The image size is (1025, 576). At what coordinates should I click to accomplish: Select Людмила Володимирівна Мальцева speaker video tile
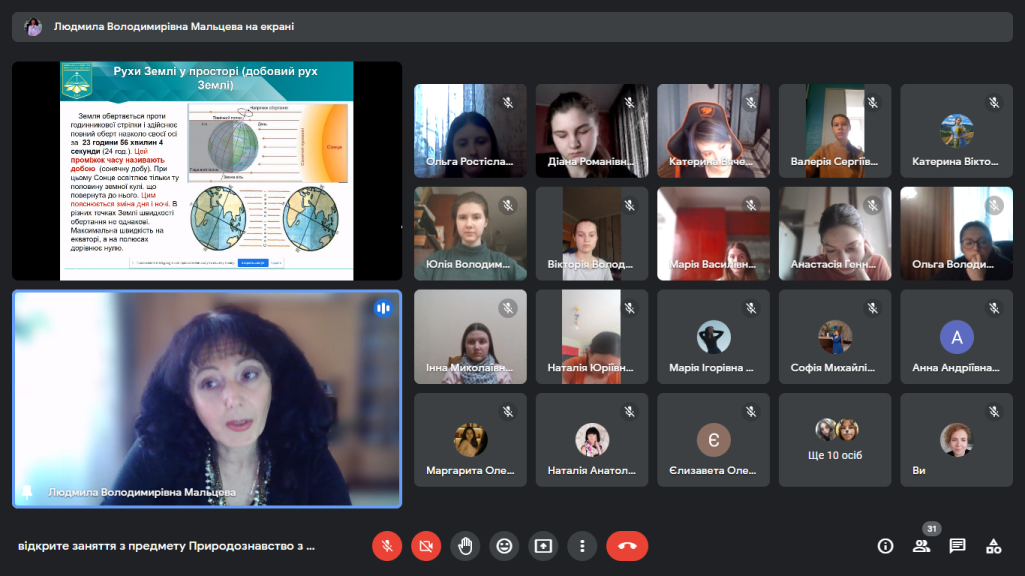coord(207,399)
